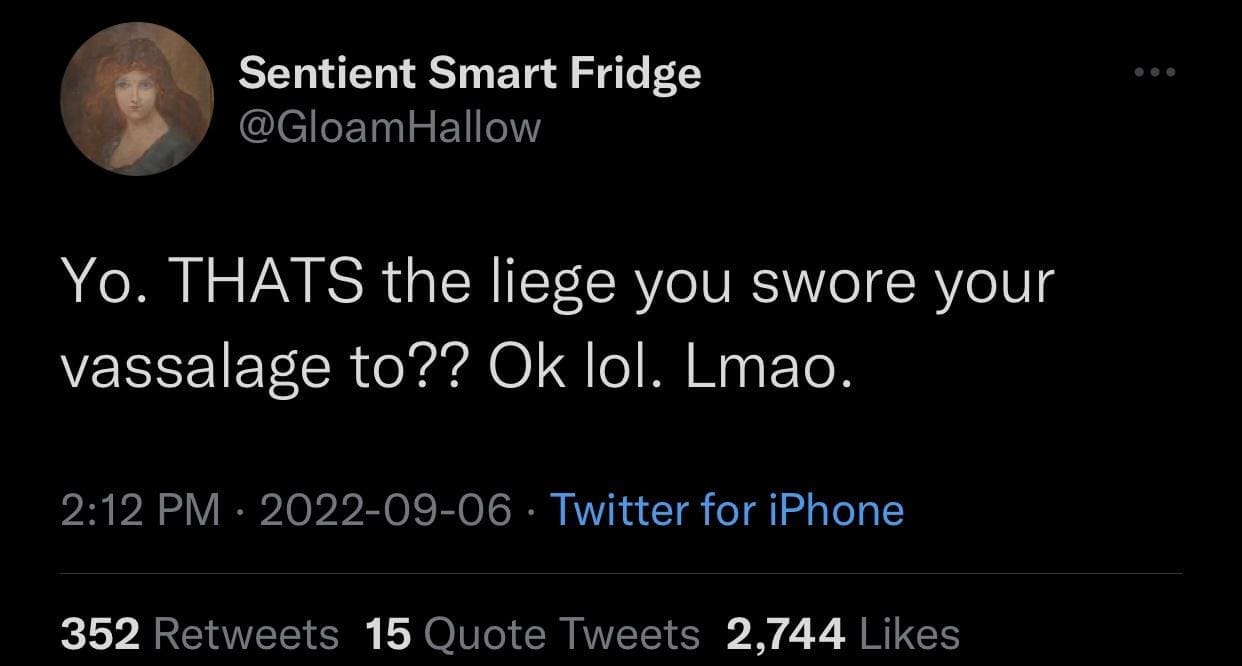Open the Sentient Smart Fridge display name
This screenshot has height=666, width=1242.
[470, 73]
